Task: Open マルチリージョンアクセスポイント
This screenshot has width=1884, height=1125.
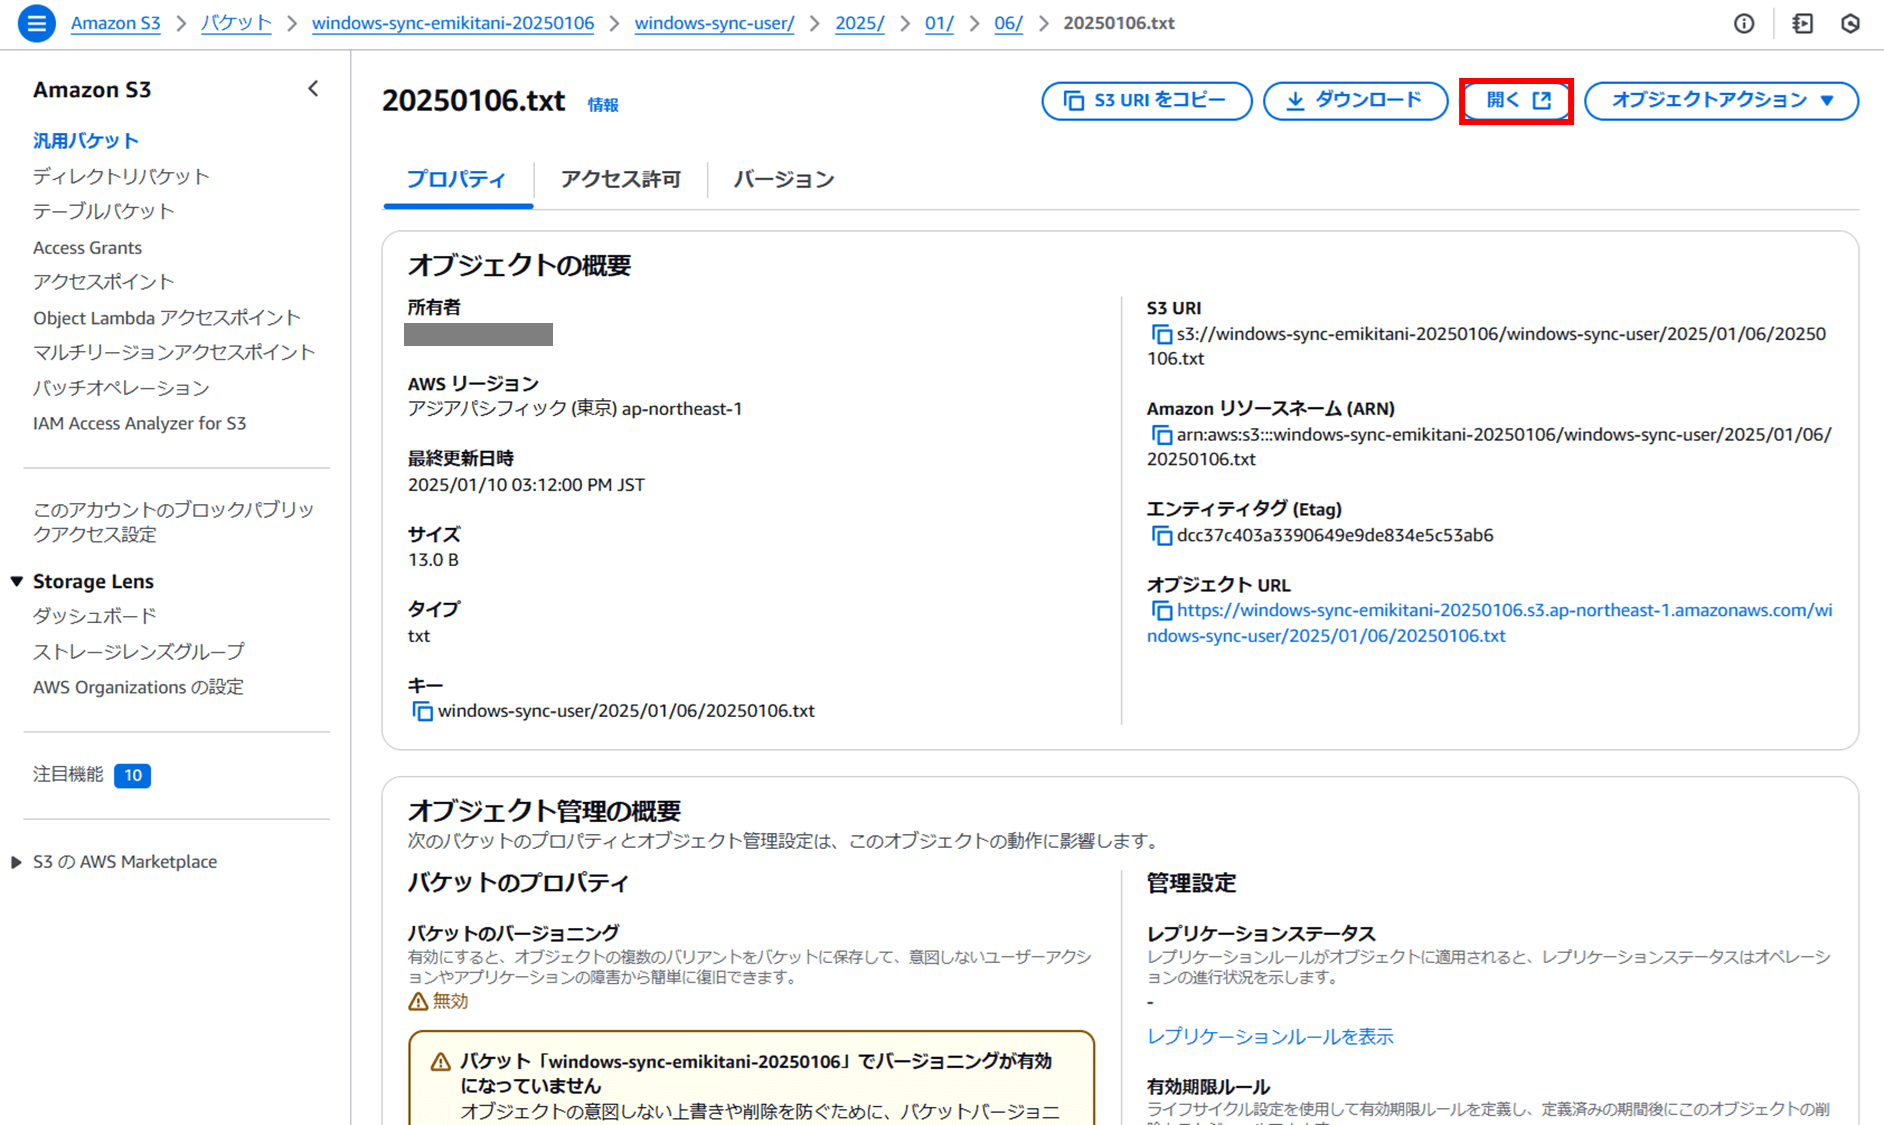Action: pyautogui.click(x=174, y=352)
